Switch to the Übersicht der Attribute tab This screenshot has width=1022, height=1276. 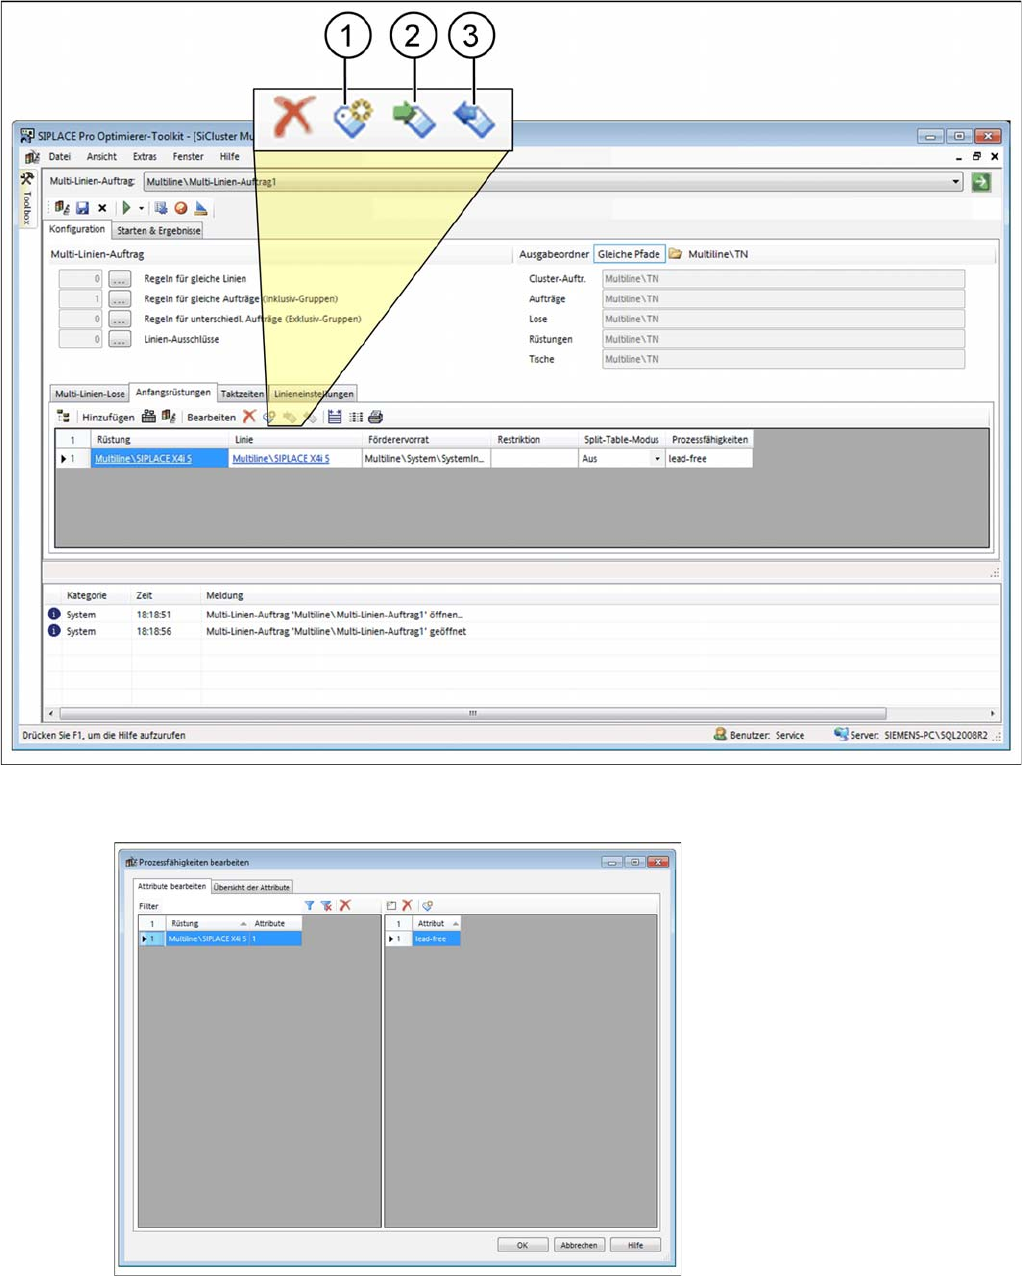click(x=252, y=887)
